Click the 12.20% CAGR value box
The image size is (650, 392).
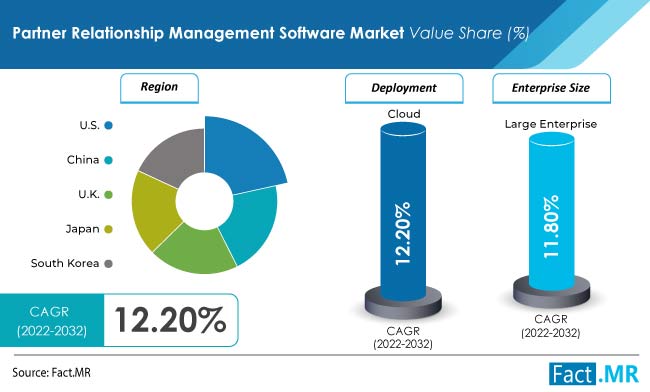point(171,320)
